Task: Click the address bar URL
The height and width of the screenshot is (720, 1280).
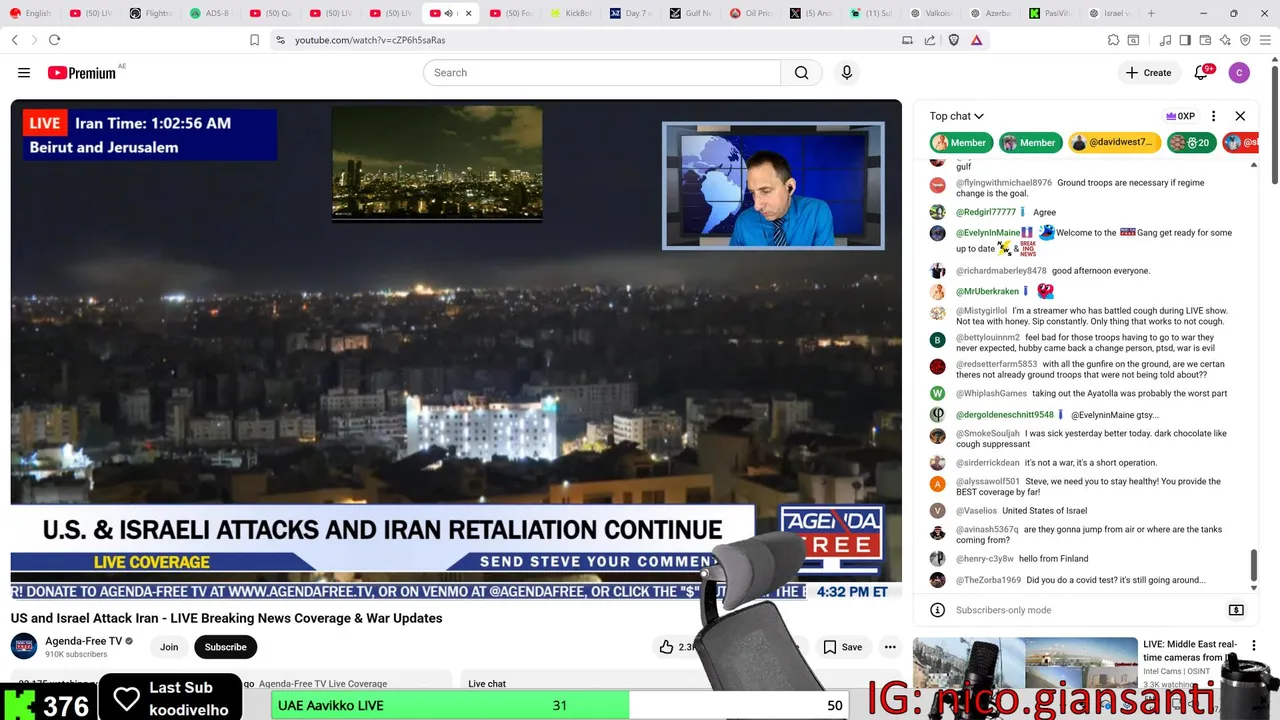Action: click(370, 40)
